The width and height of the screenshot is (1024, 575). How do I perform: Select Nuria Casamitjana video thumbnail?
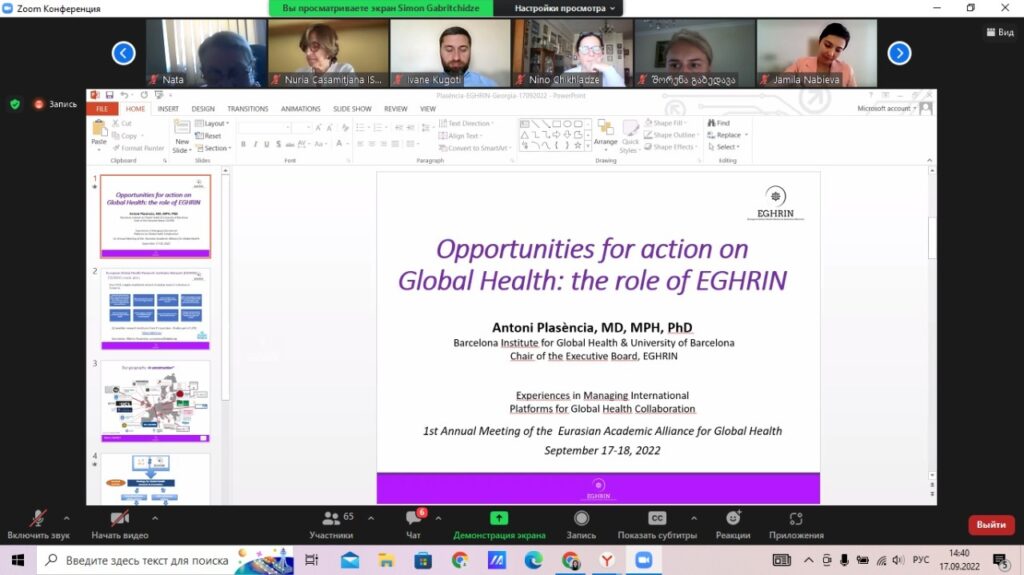(328, 53)
